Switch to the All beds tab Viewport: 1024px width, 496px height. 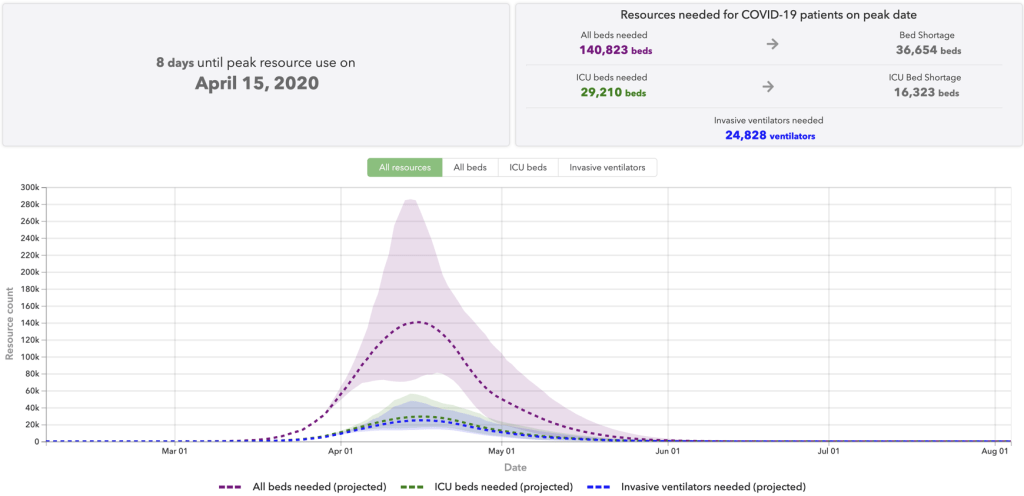[x=470, y=167]
